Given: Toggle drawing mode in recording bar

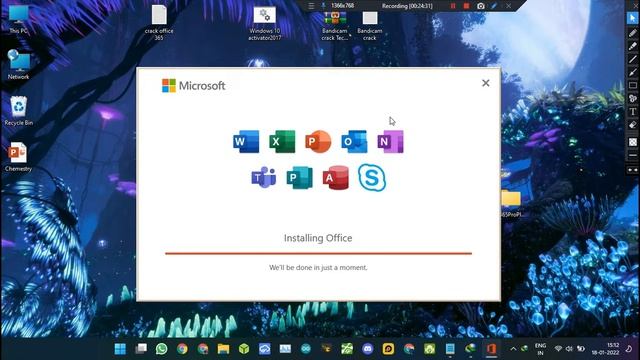Looking at the screenshot, I should [x=494, y=6].
